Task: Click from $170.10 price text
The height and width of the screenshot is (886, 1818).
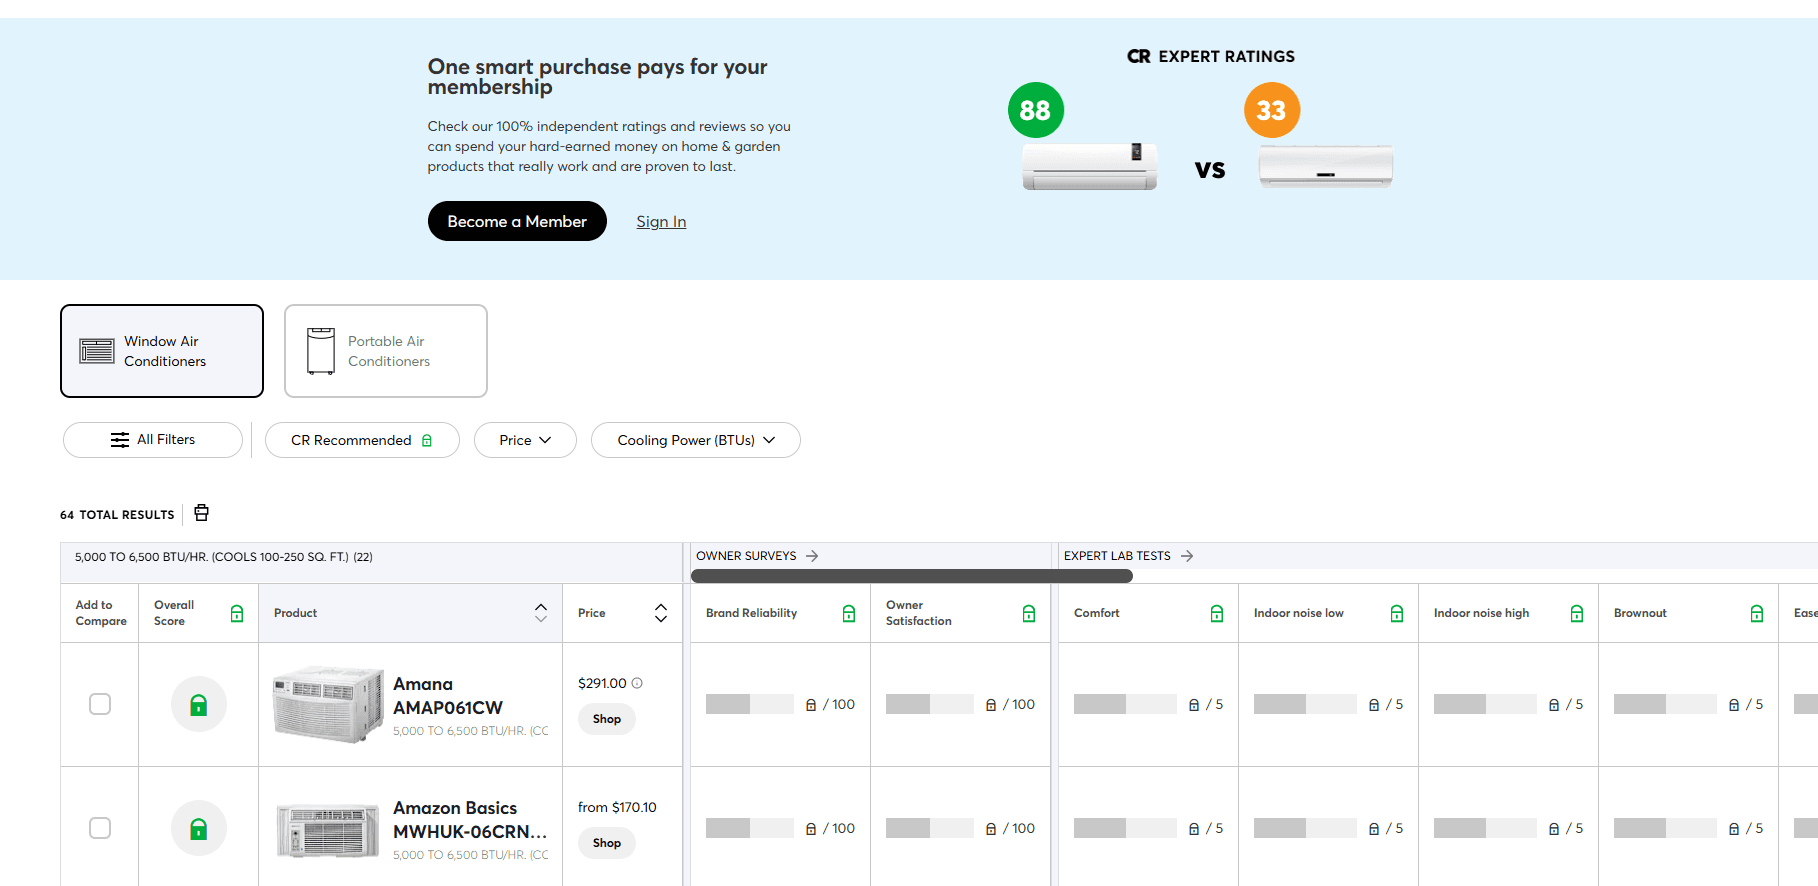Action: tap(617, 807)
